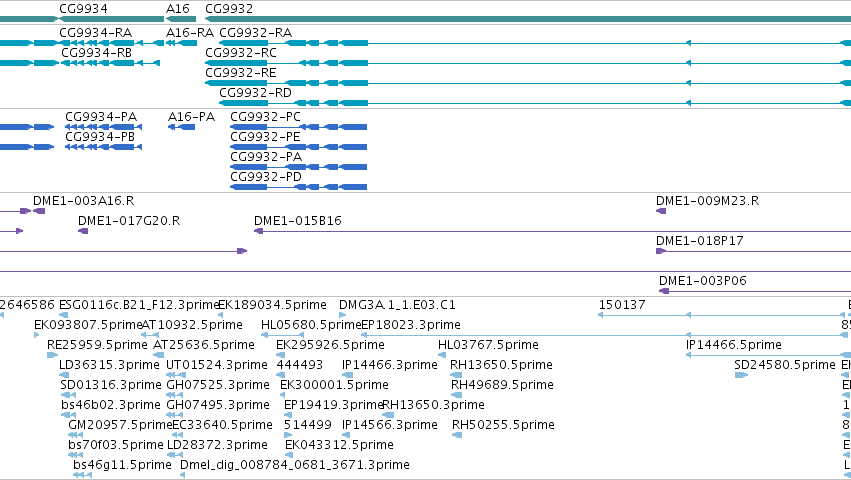Select the GH07525.3prime EST label
Image resolution: width=851 pixels, height=480 pixels.
point(218,385)
